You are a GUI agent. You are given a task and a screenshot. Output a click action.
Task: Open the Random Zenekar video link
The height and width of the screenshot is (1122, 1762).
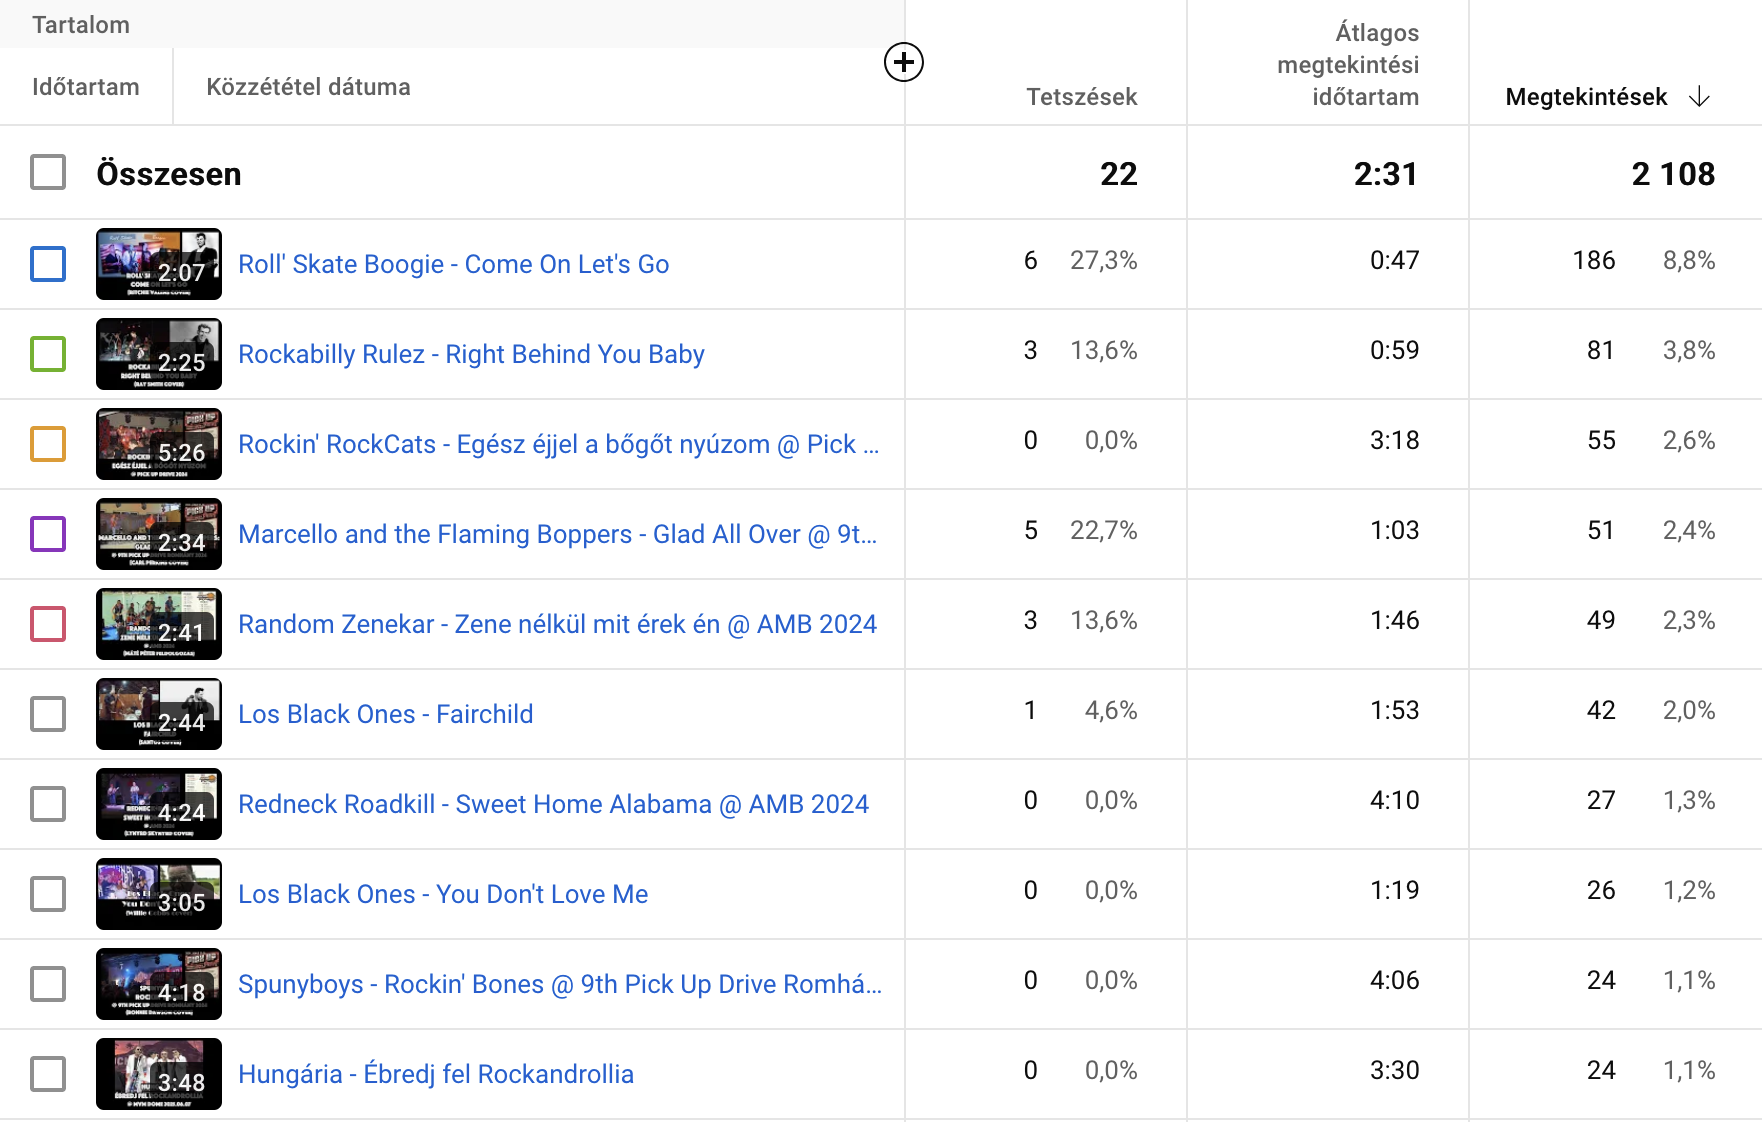pos(557,624)
